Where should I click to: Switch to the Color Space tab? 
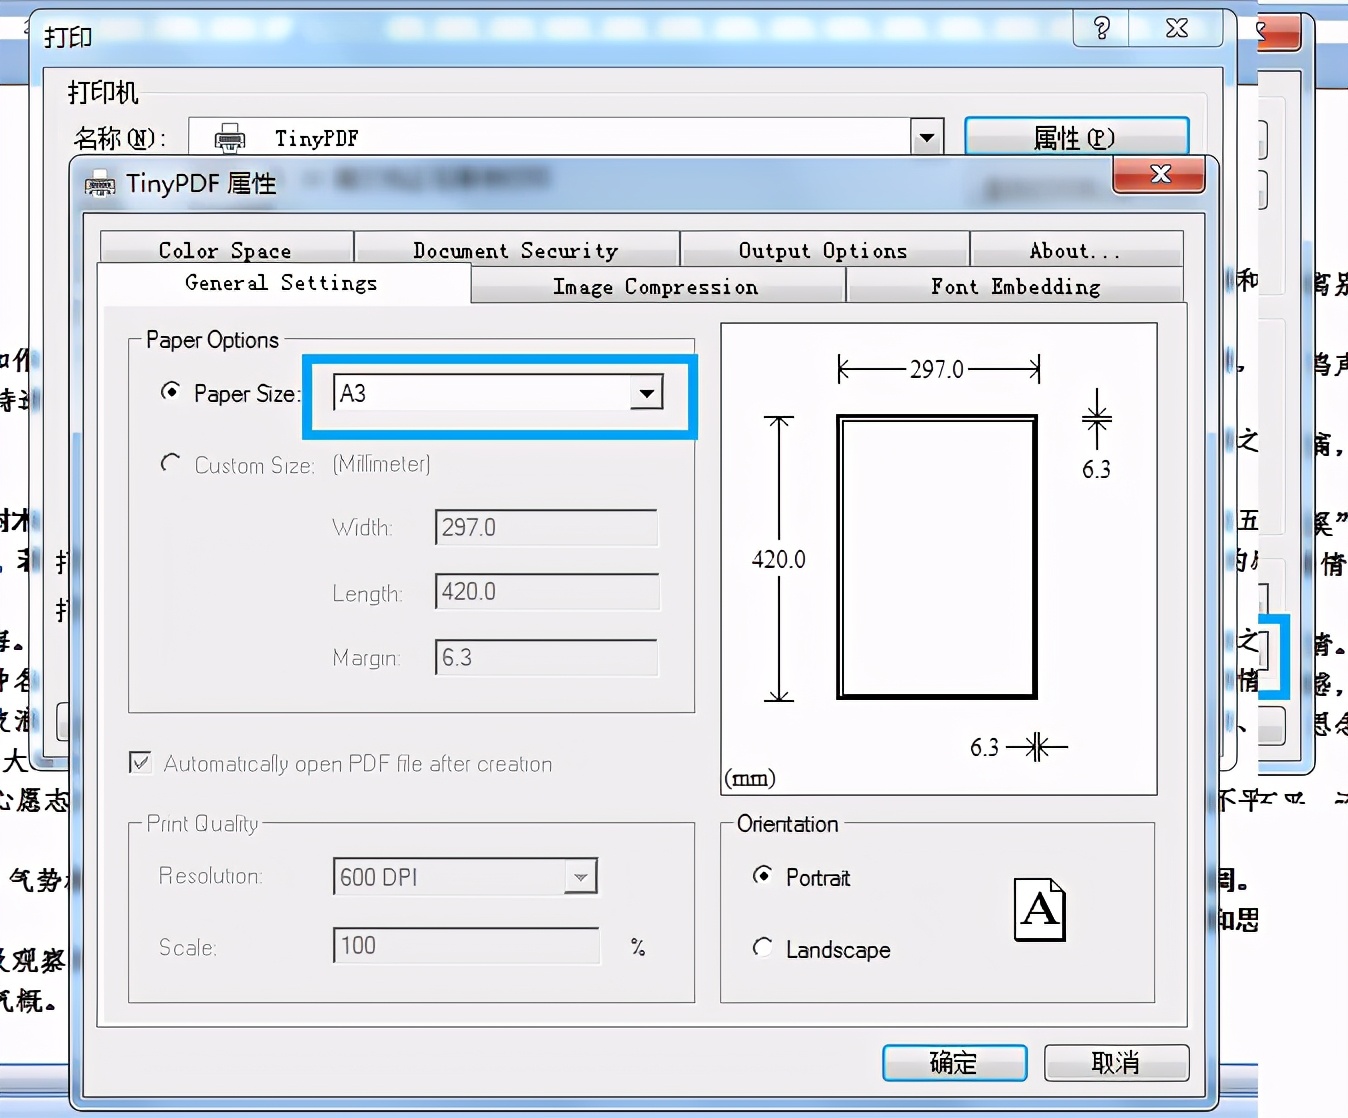[x=225, y=250]
